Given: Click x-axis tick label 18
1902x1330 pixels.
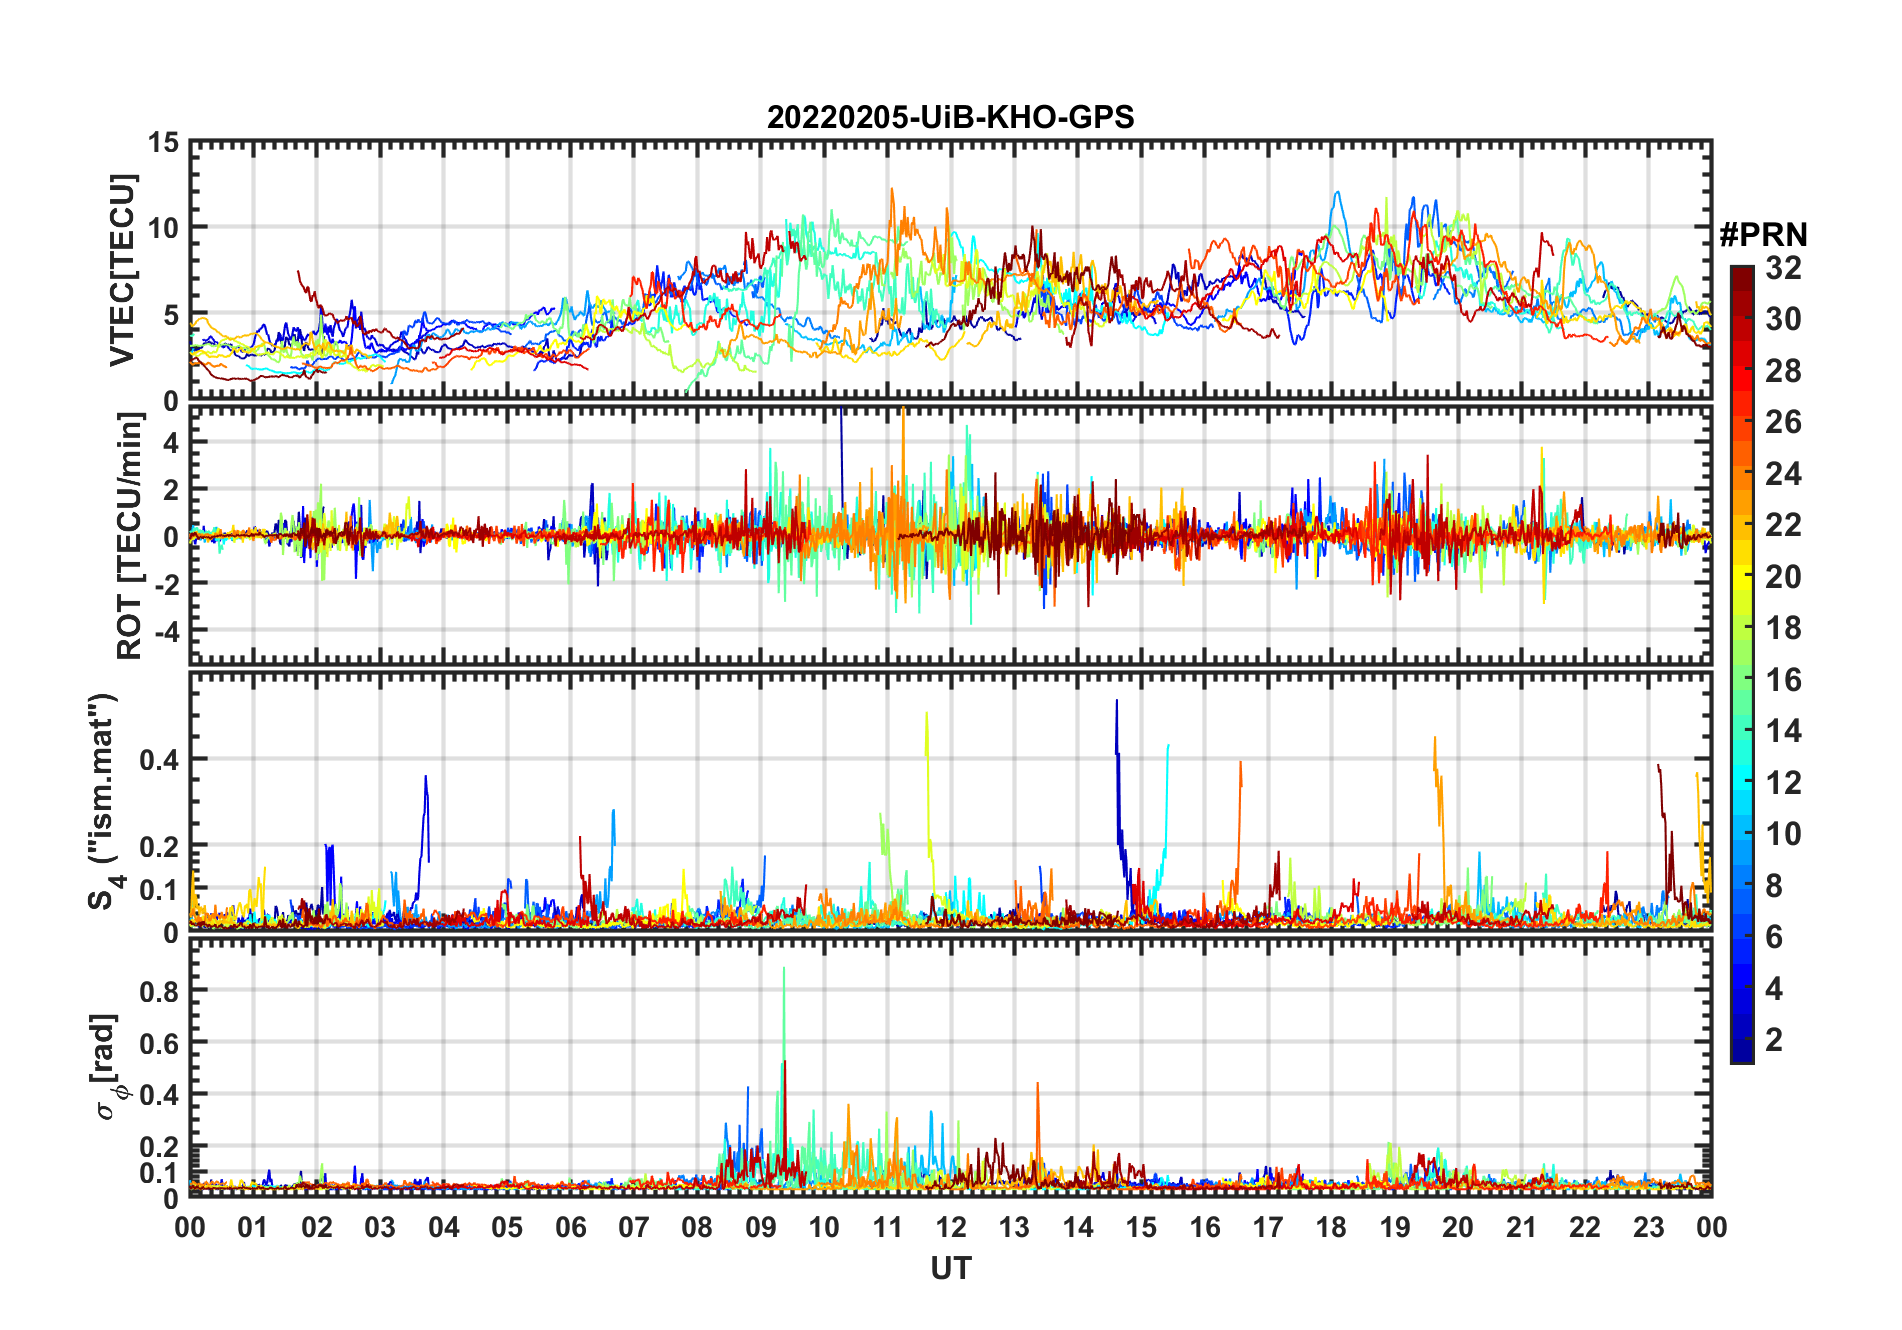Looking at the screenshot, I should click(1331, 1227).
